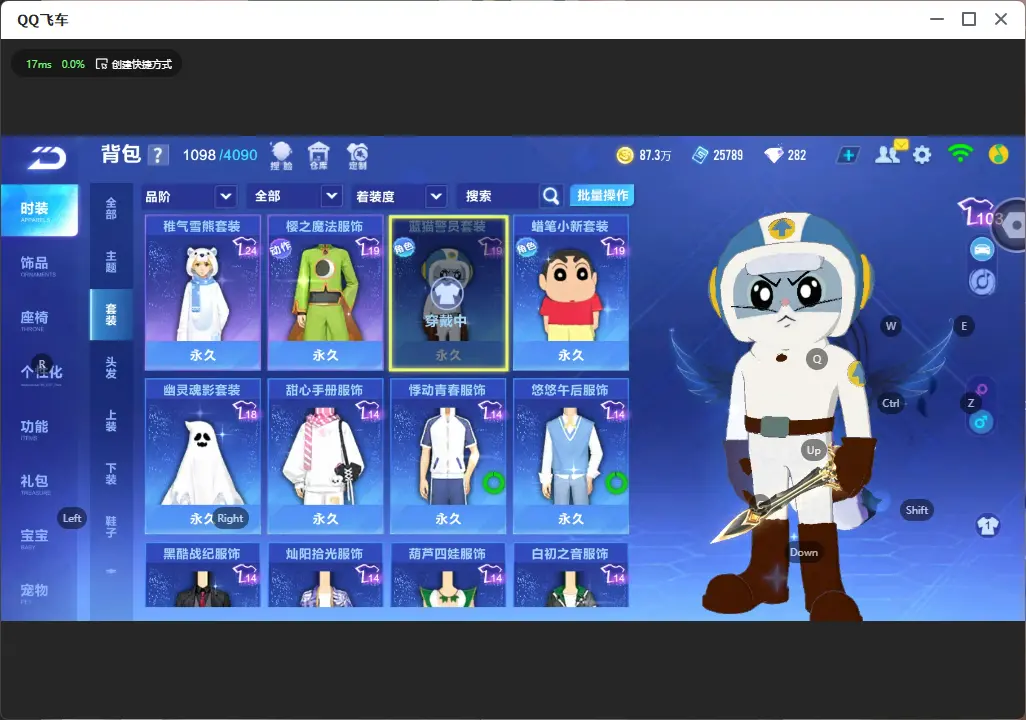The width and height of the screenshot is (1026, 720).
Task: Open the friends icon with mail badge
Action: (891, 152)
